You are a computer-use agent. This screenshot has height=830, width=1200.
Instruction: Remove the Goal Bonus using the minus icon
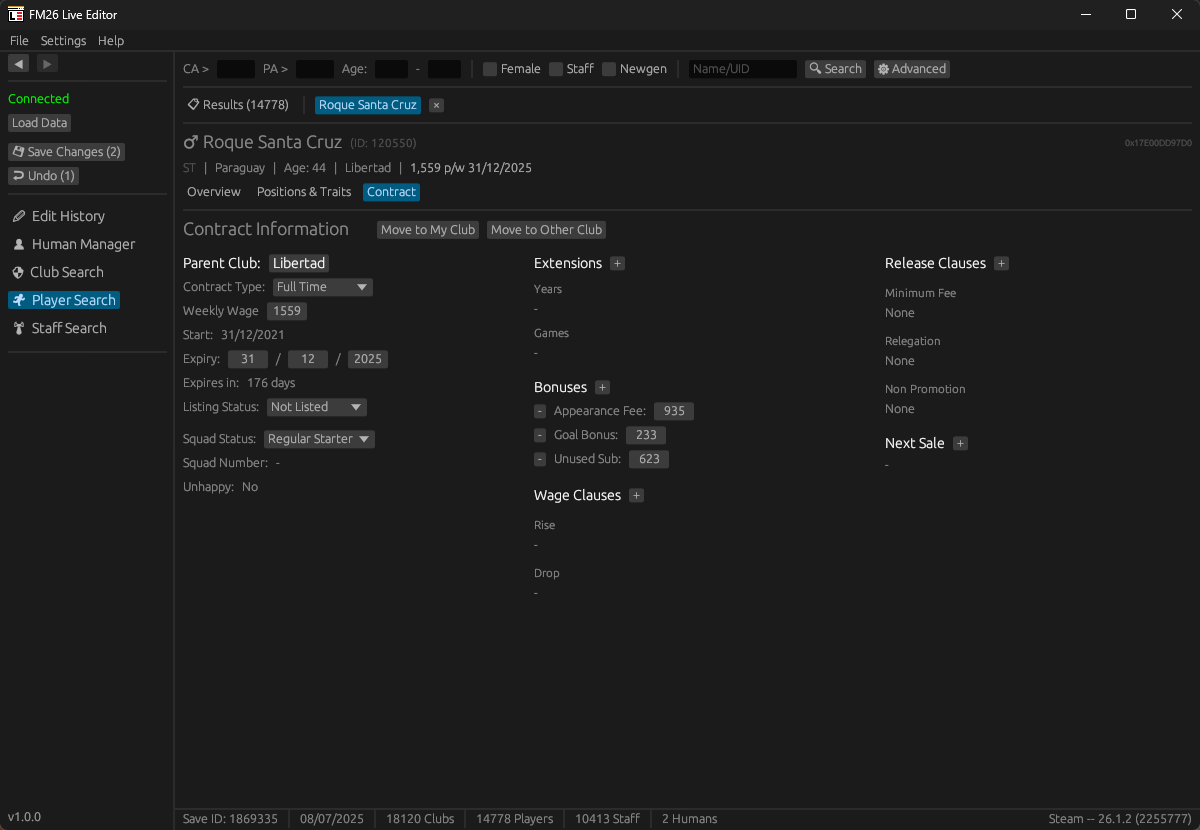539,435
